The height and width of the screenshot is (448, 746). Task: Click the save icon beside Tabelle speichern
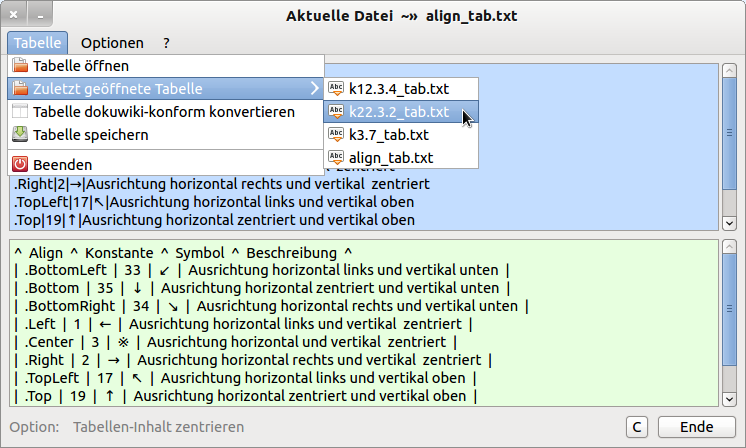[19, 135]
